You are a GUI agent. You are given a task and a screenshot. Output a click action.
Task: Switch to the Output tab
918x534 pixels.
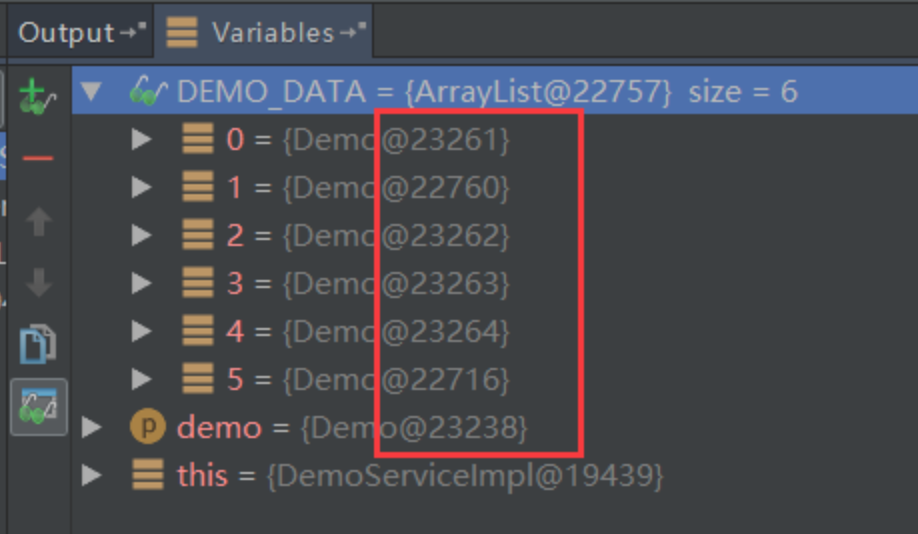[x=81, y=32]
